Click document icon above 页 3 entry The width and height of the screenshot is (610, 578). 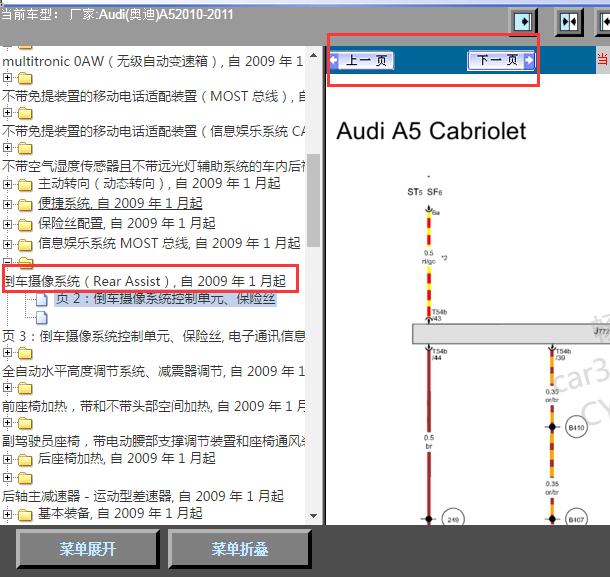[x=42, y=317]
